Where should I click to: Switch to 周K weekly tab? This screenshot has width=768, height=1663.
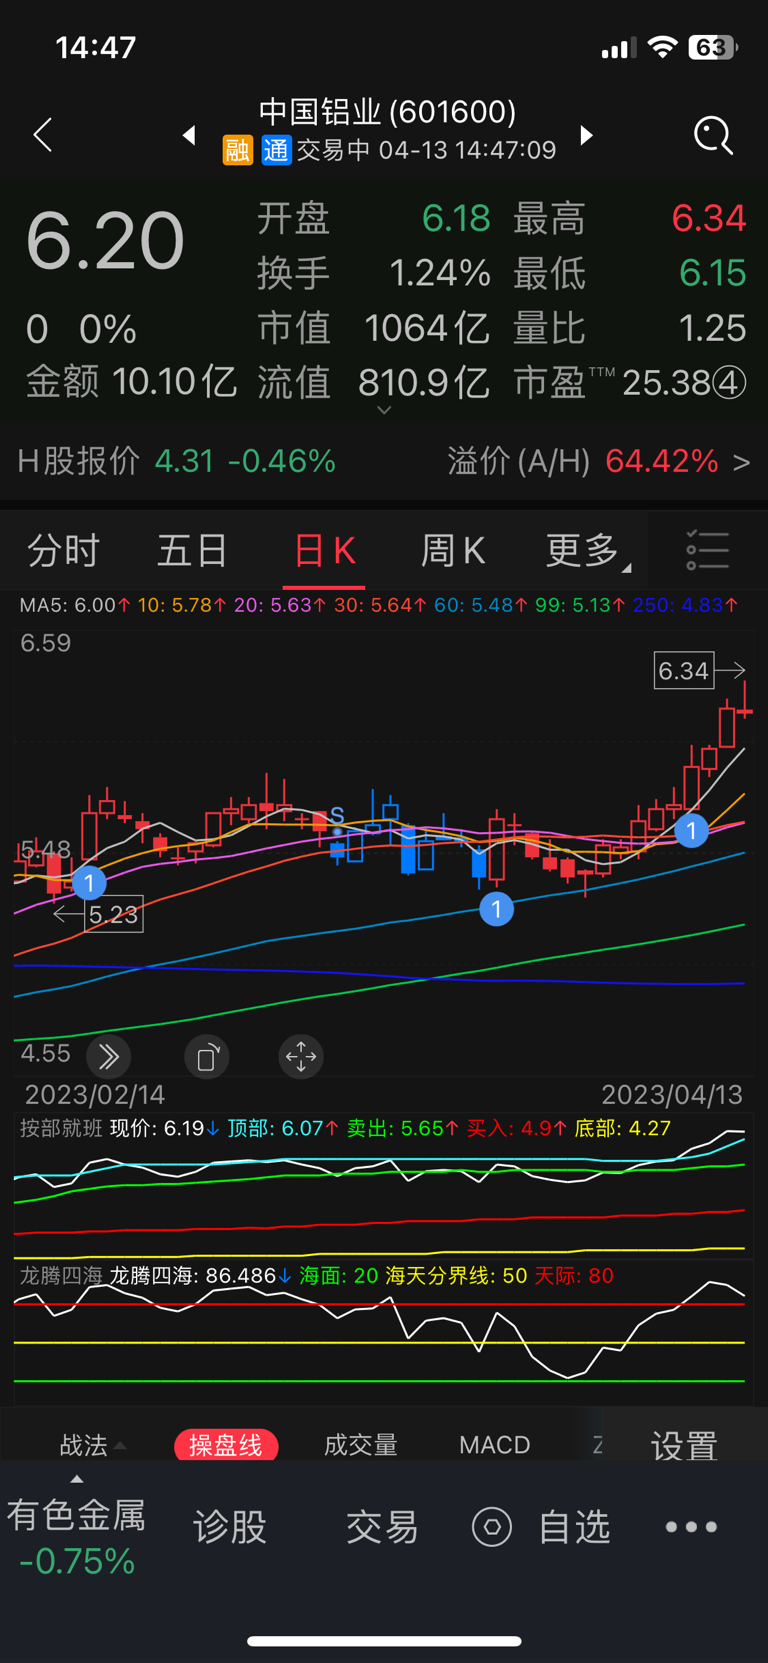click(x=452, y=551)
